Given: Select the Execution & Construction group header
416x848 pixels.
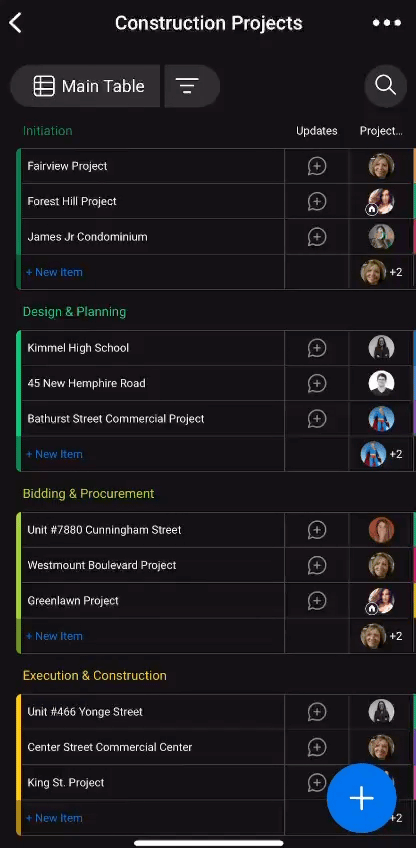Looking at the screenshot, I should tap(95, 675).
